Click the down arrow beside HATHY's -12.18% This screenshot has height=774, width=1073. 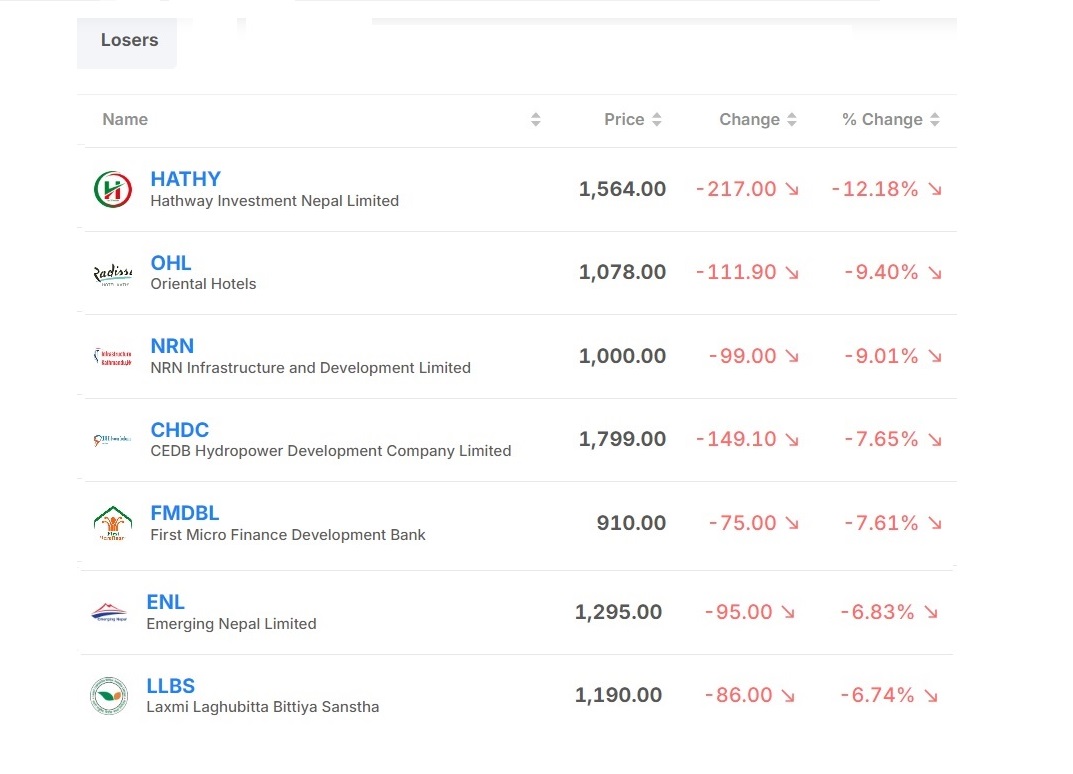[935, 190]
